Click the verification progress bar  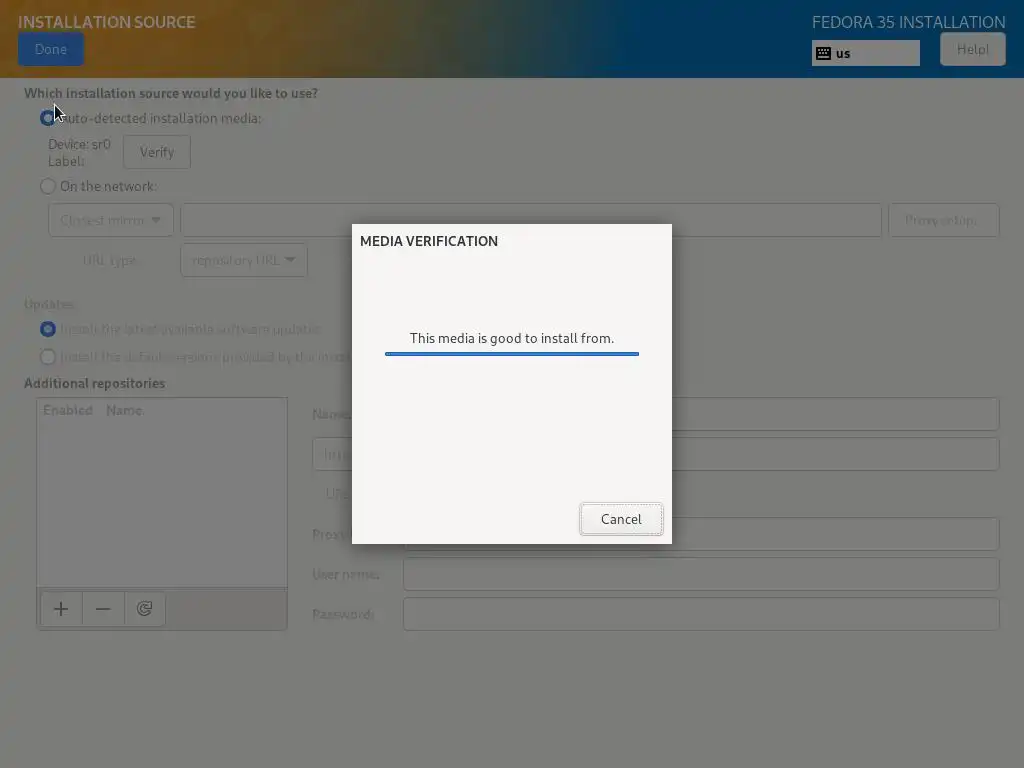512,354
